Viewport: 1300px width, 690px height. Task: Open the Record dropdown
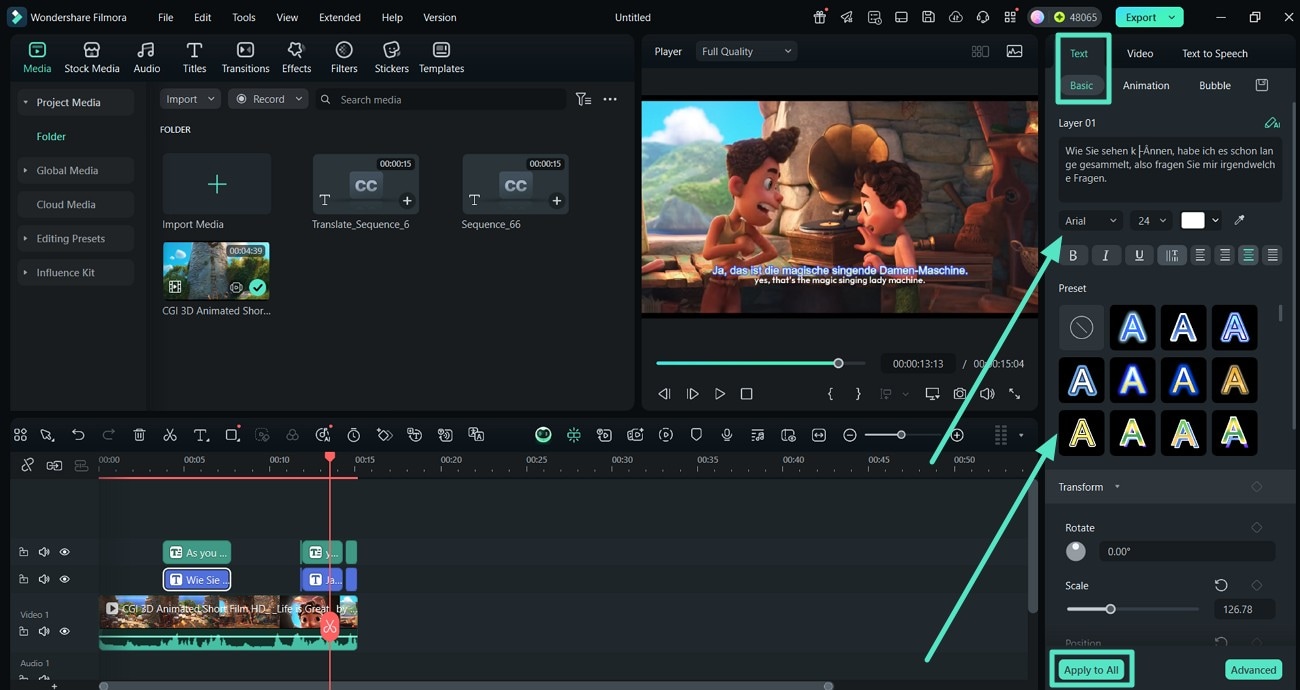[x=267, y=99]
